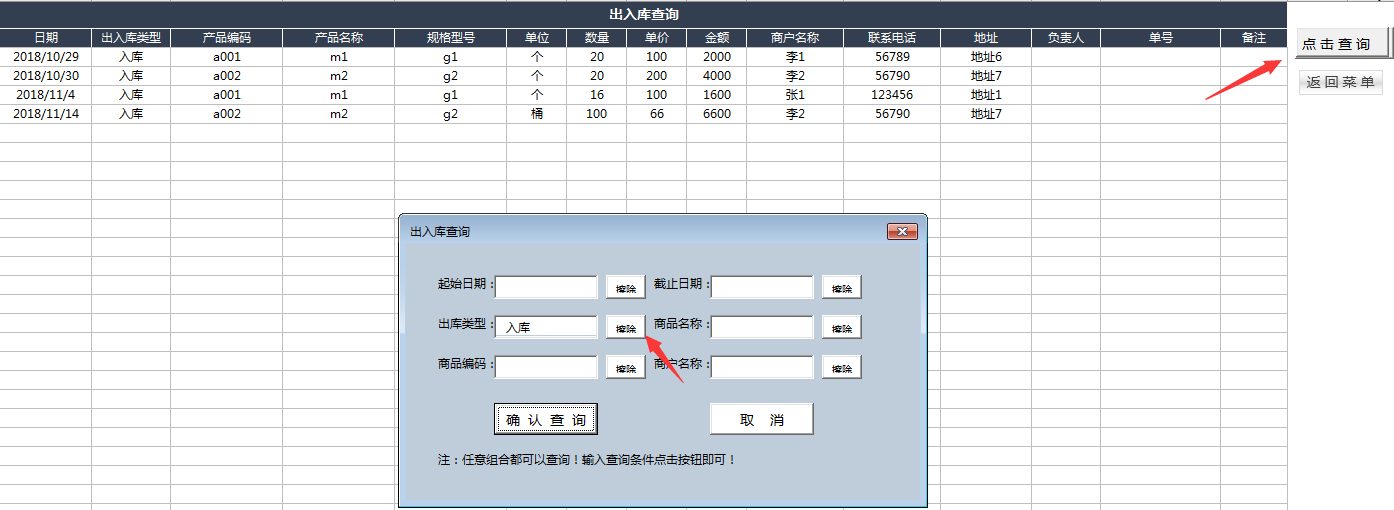1394x510 pixels.
Task: Erase the upper 商品名称 field with 擦除
Action: (x=842, y=328)
